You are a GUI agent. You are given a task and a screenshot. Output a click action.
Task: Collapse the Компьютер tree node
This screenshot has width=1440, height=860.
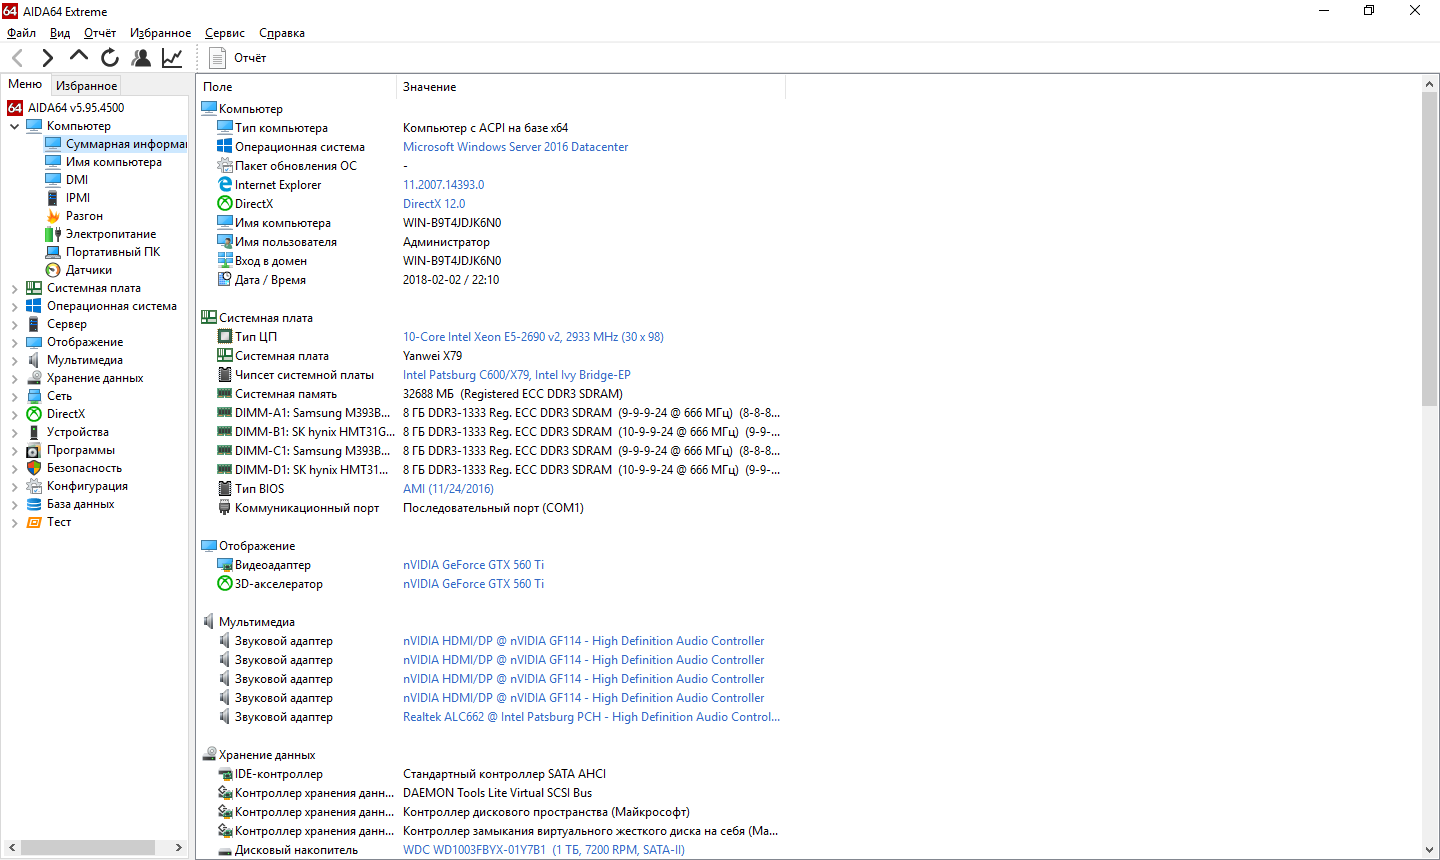coord(14,127)
